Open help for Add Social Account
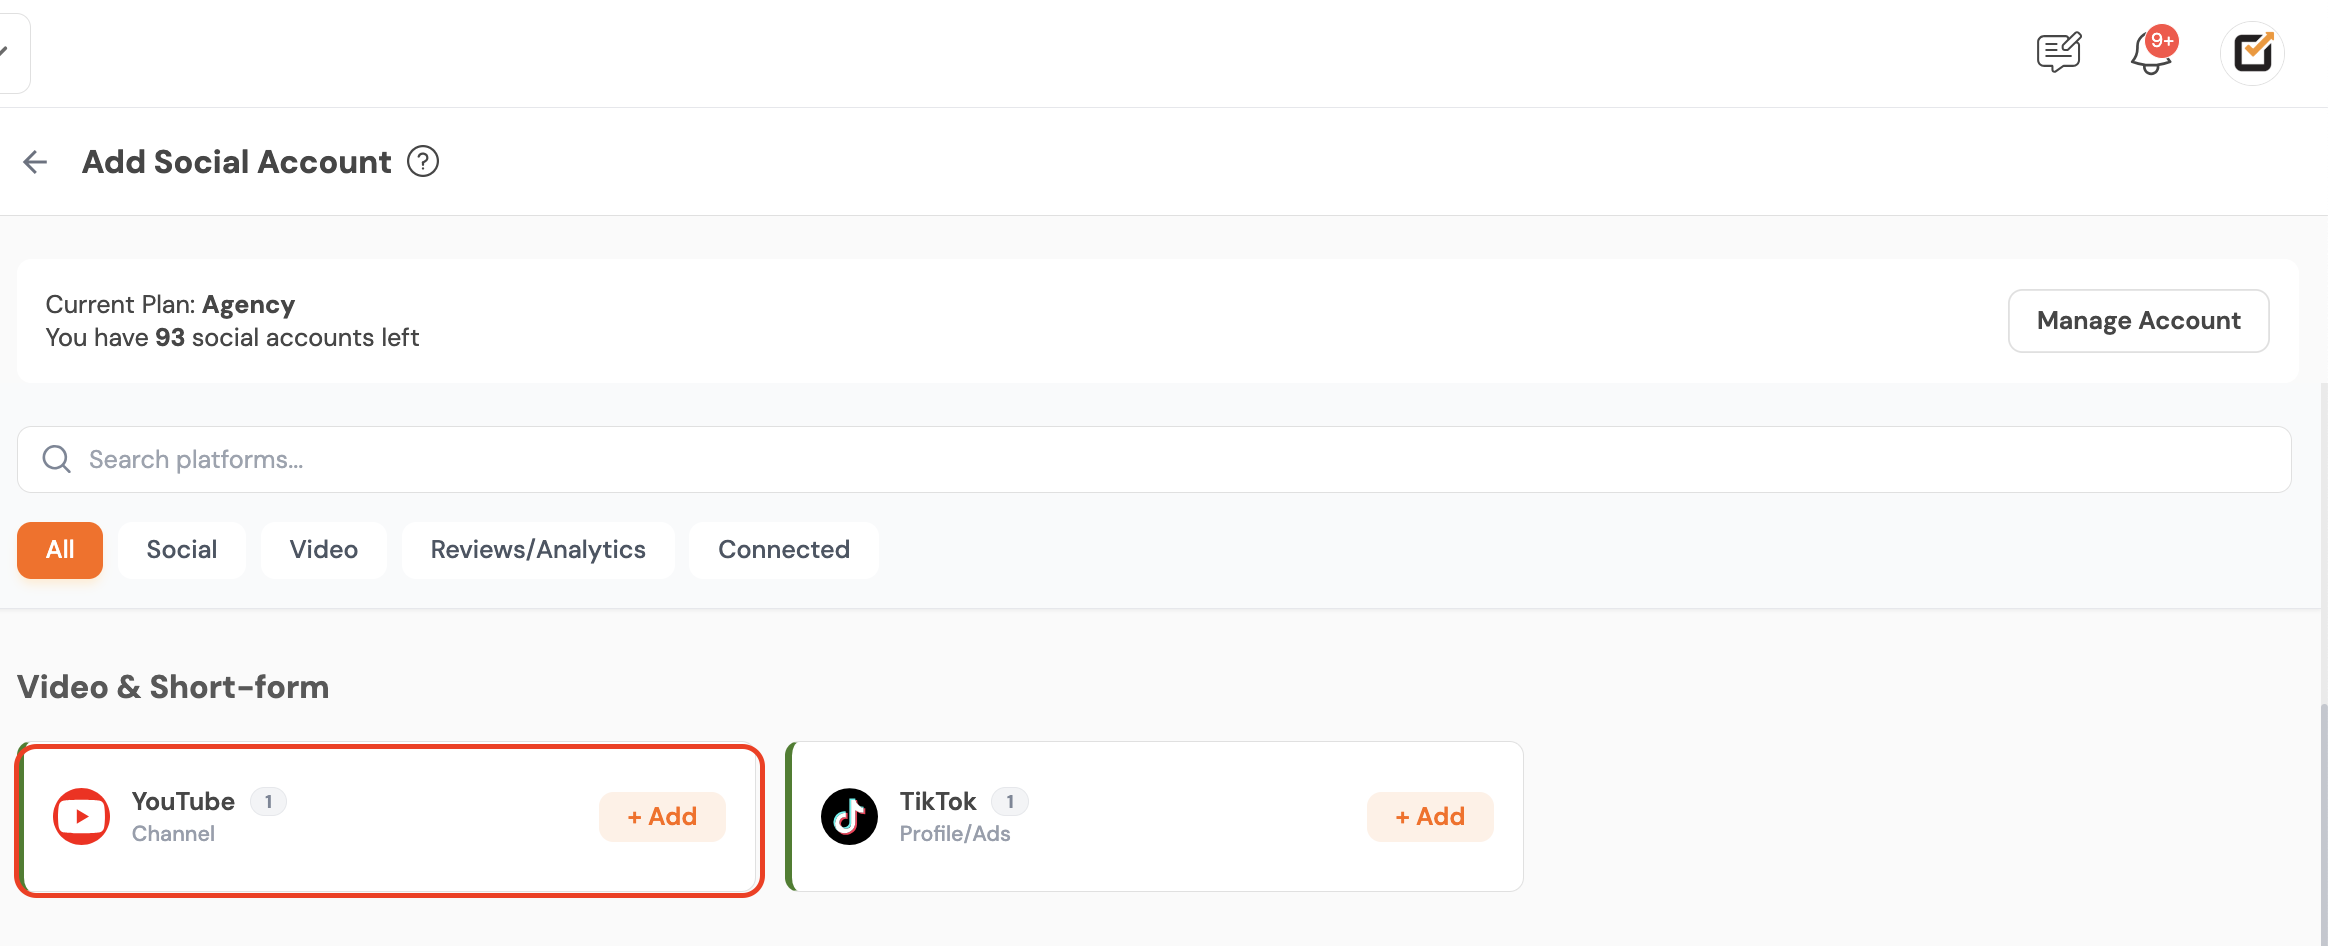2328x946 pixels. coord(423,161)
